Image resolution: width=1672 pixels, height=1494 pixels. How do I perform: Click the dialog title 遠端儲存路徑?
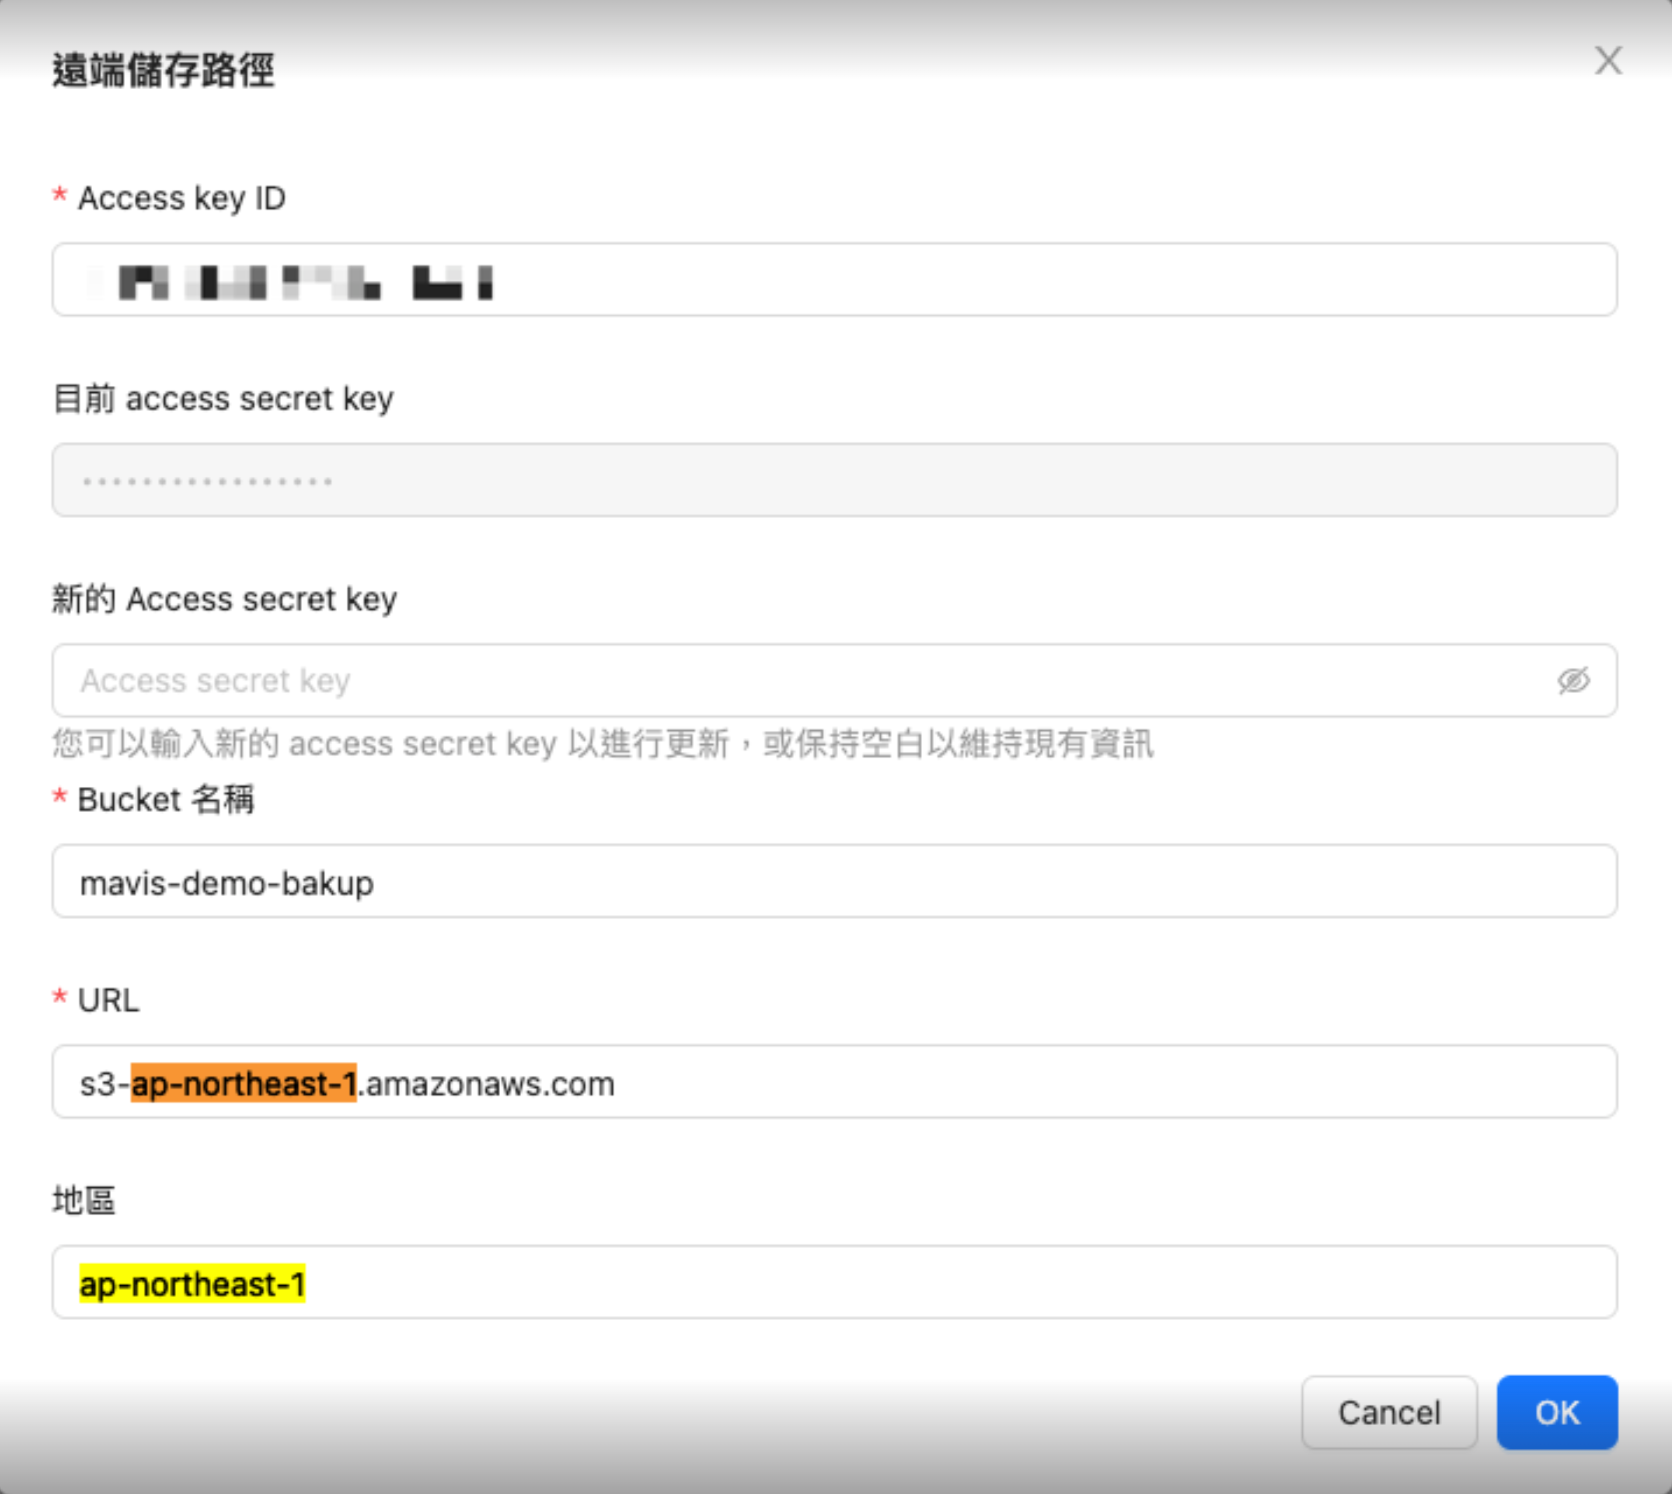(163, 70)
